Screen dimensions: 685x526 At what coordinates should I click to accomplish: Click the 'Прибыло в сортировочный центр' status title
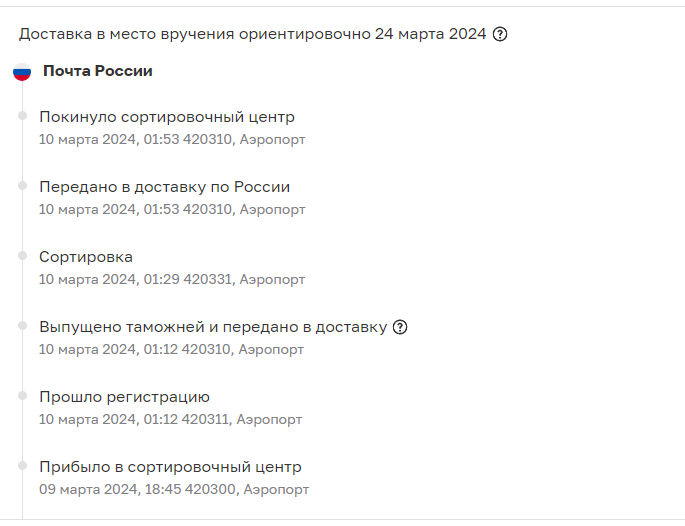170,467
